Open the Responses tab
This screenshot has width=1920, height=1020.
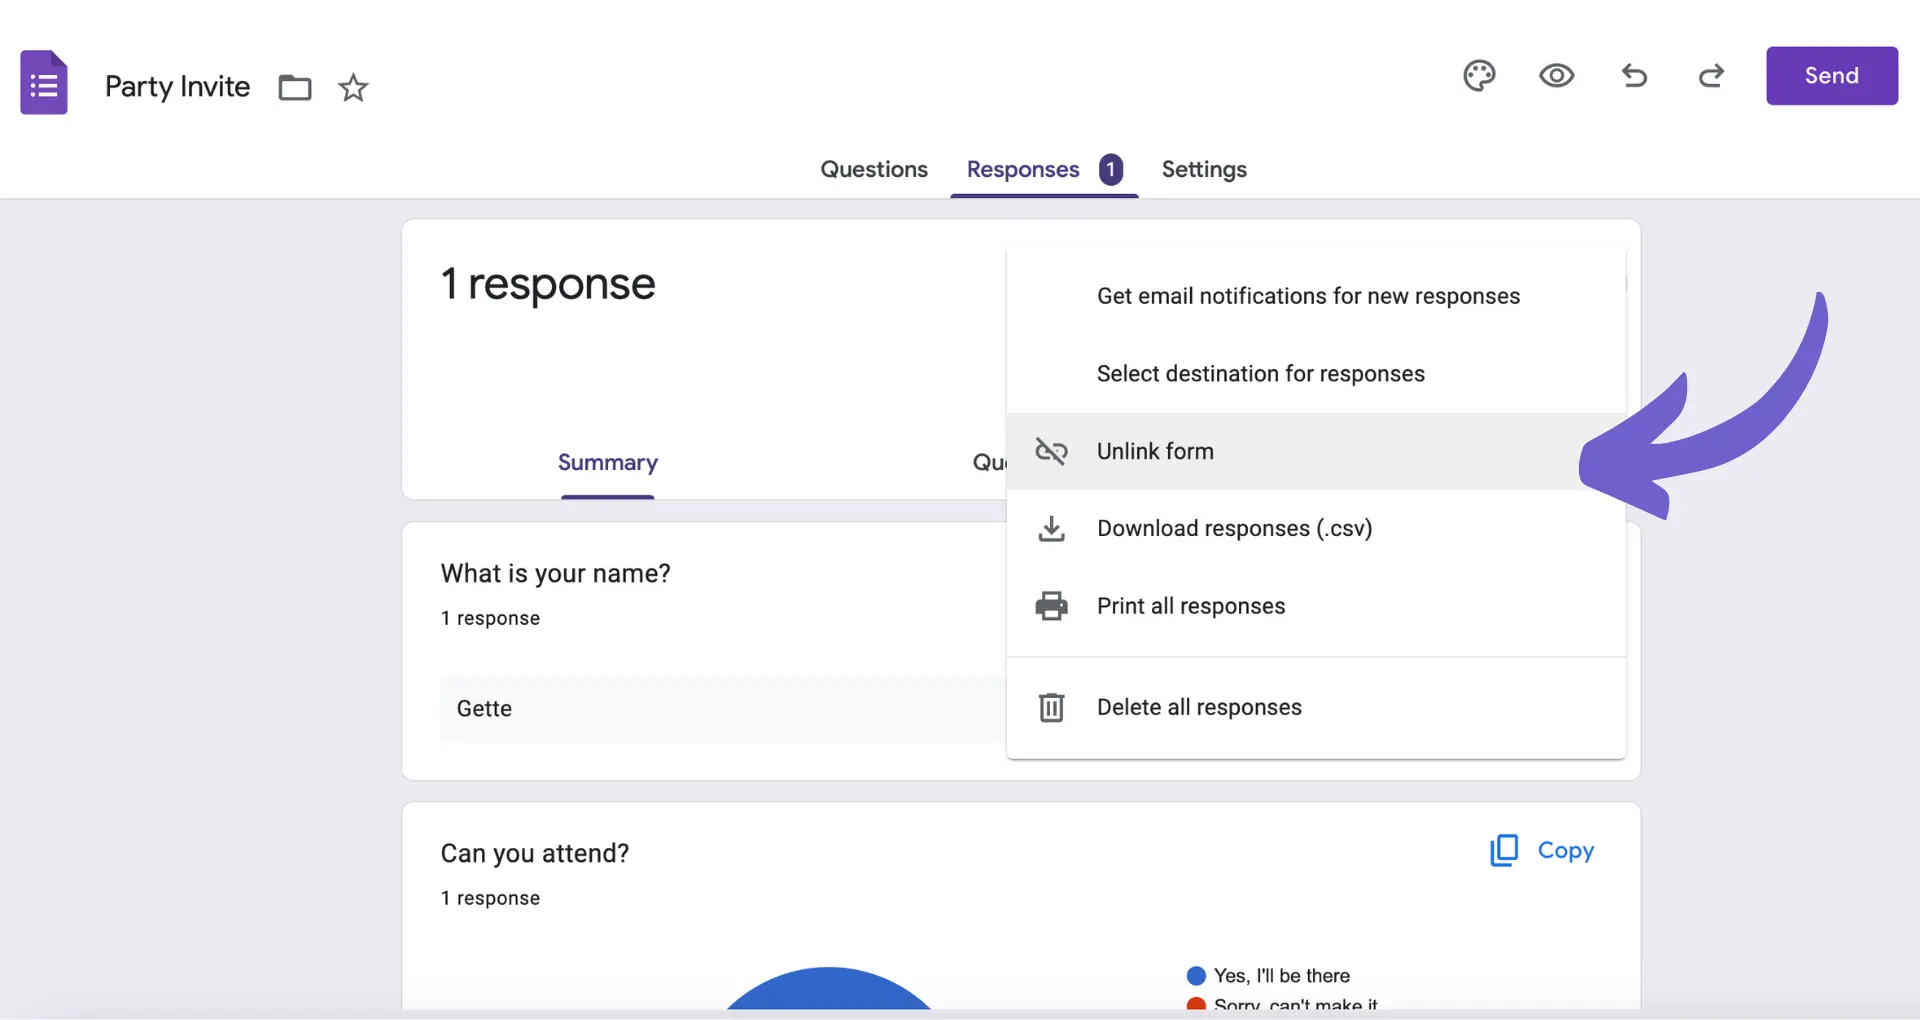click(x=1023, y=170)
